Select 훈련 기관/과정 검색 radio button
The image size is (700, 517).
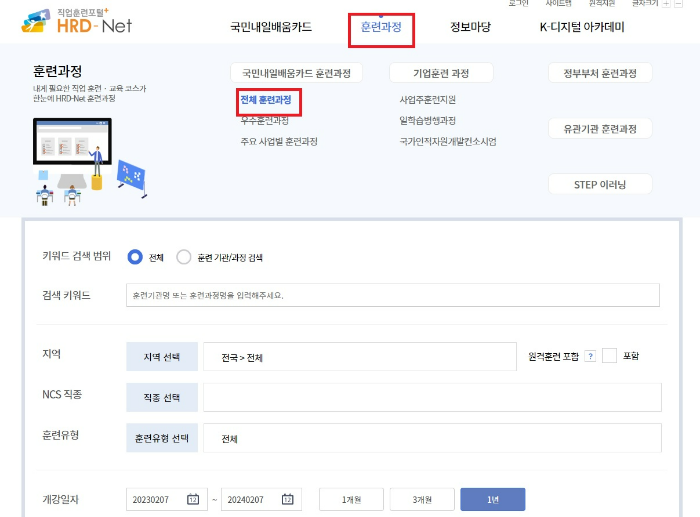(x=183, y=257)
